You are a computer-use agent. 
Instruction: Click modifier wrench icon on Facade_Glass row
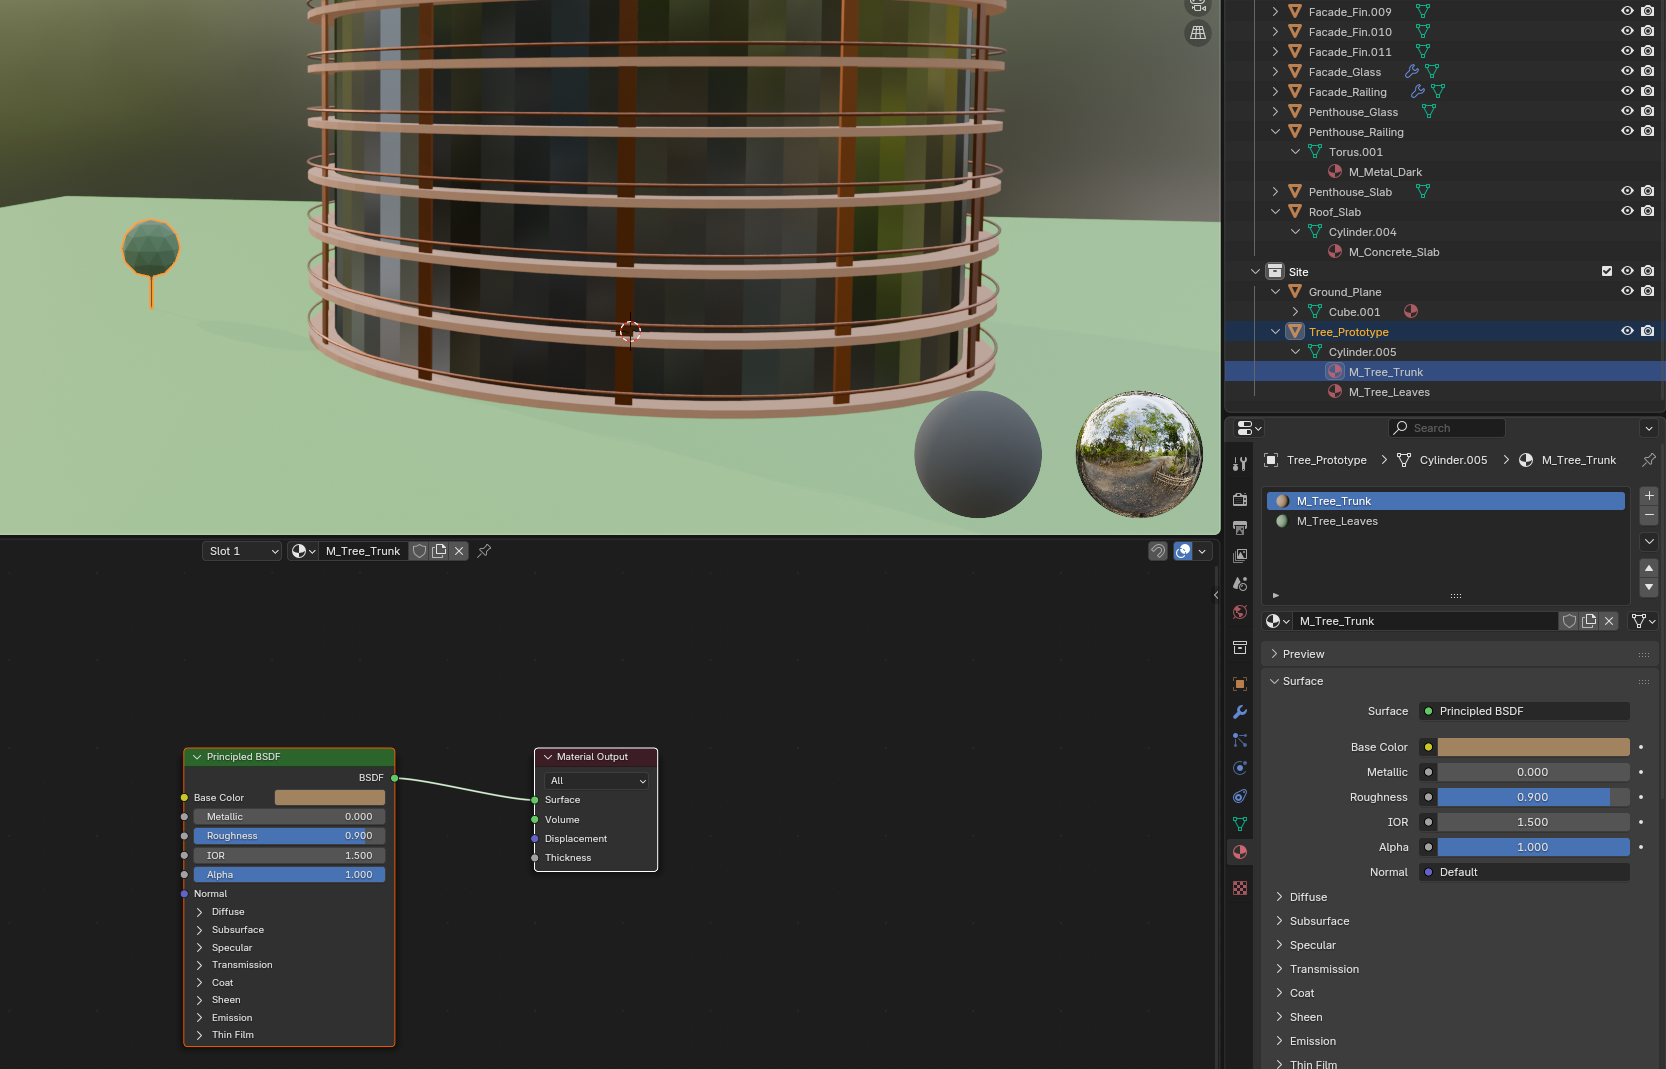1412,71
